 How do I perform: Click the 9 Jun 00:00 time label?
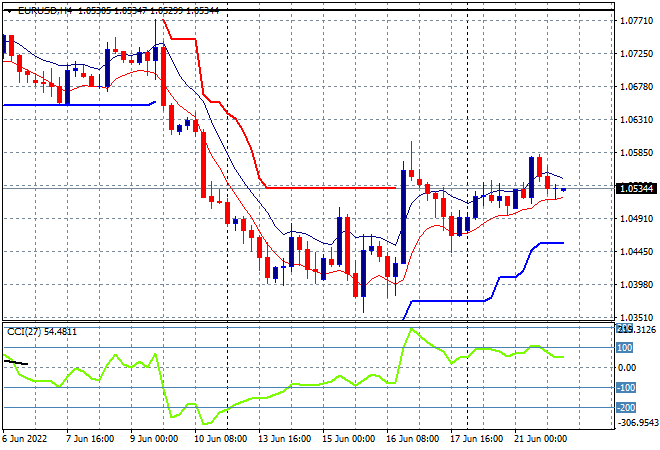(154, 439)
